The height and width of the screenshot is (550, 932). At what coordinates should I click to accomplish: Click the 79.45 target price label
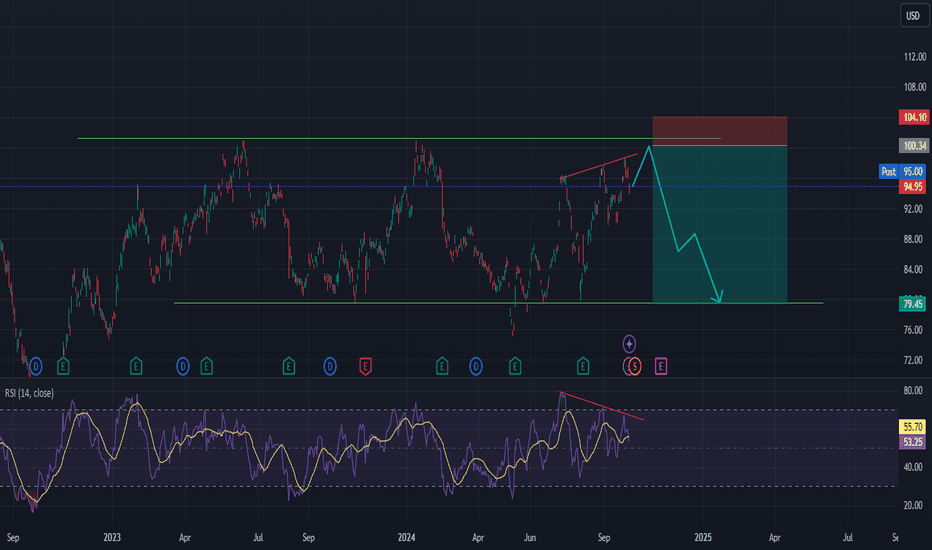(x=912, y=304)
